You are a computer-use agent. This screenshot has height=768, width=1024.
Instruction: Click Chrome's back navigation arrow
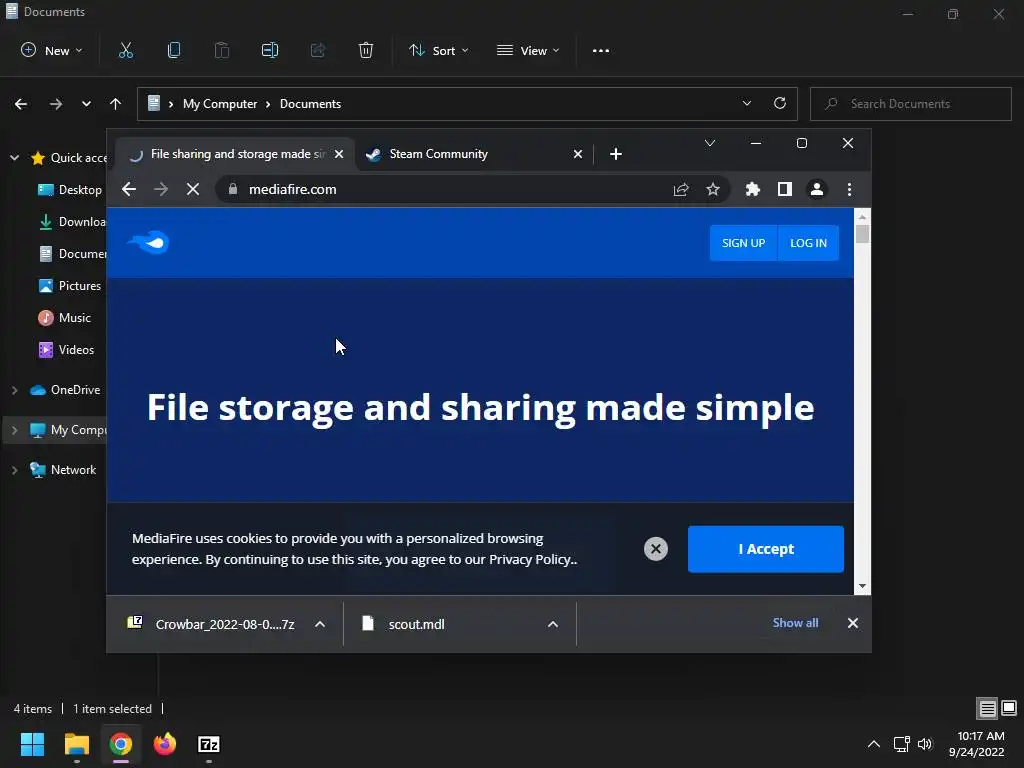click(129, 189)
